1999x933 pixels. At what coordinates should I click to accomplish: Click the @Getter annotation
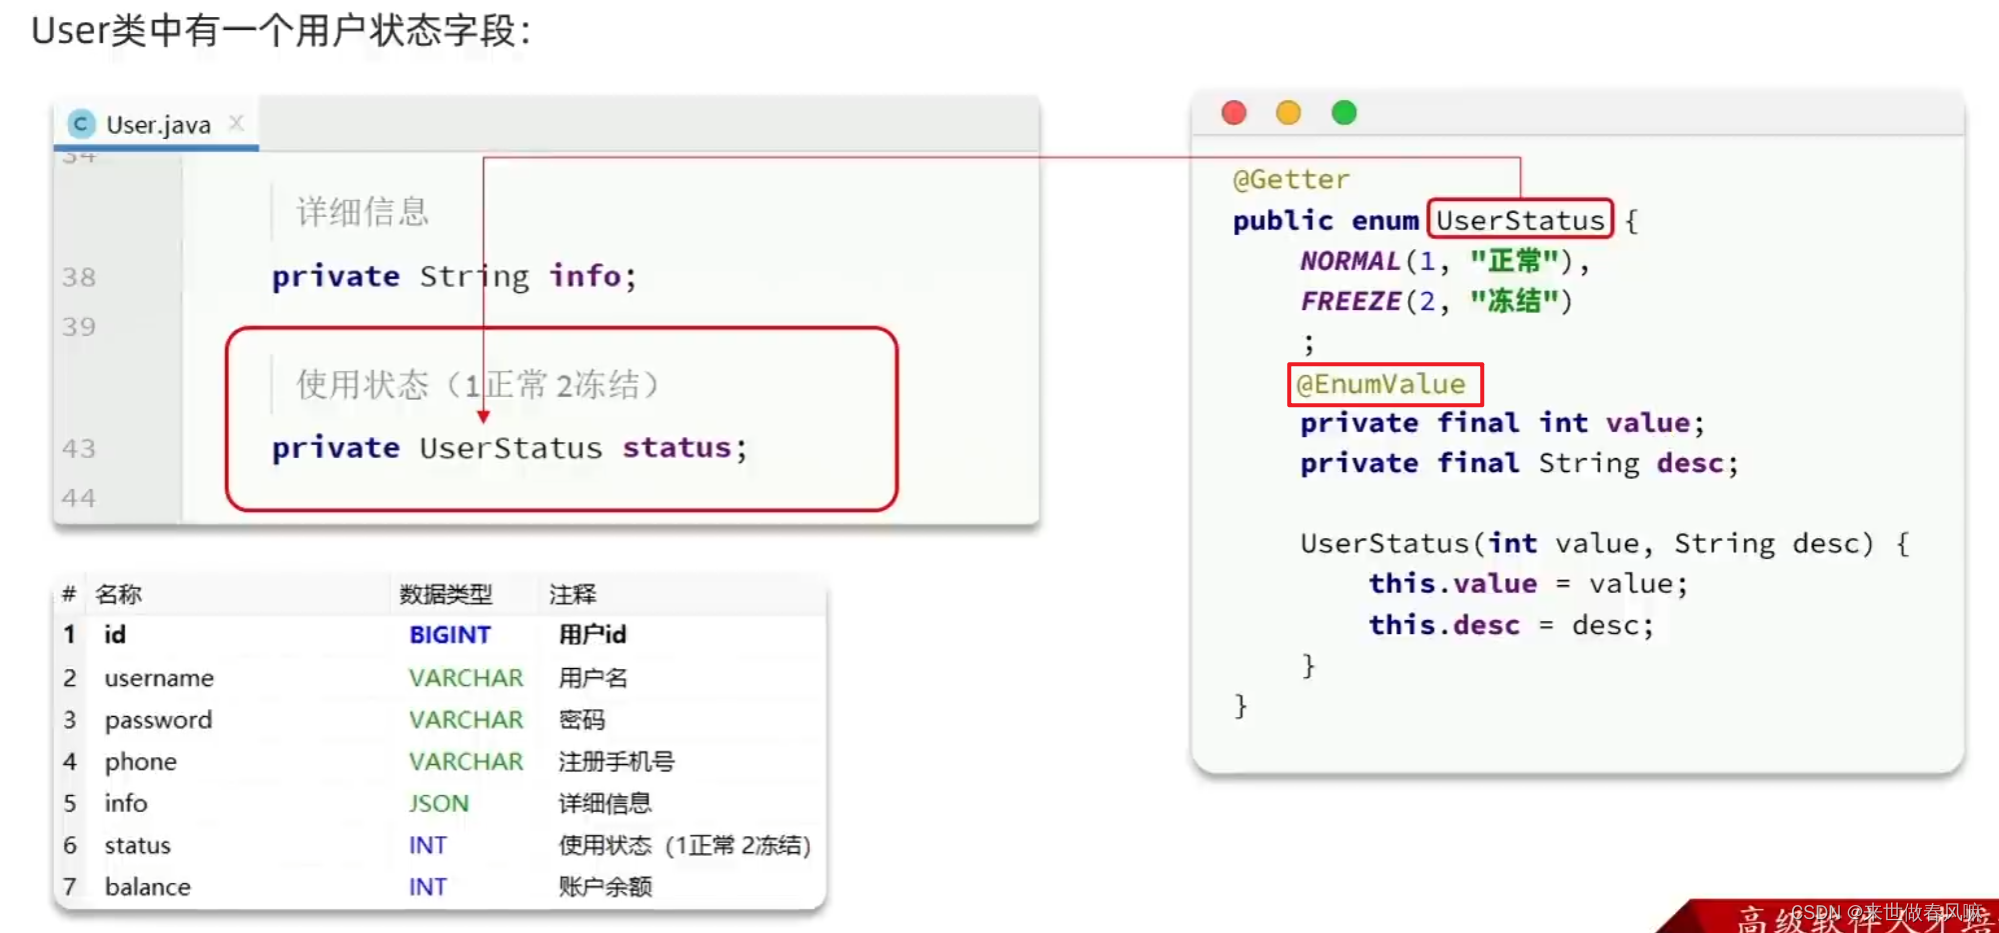[1291, 180]
